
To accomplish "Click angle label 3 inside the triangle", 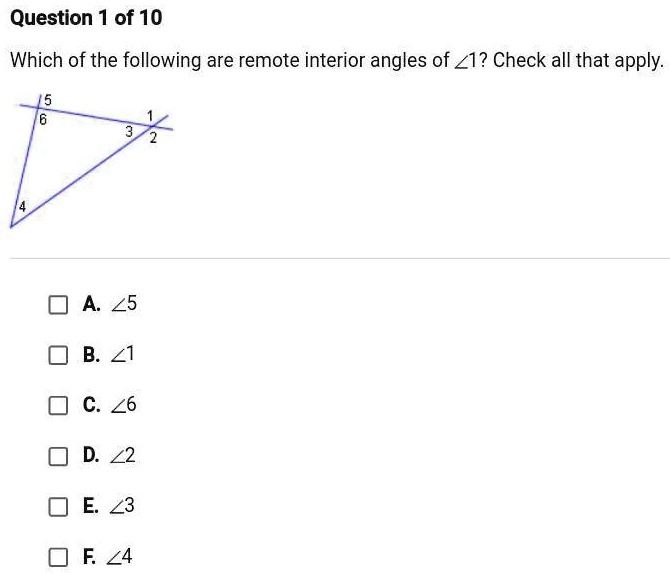I will tap(128, 131).
